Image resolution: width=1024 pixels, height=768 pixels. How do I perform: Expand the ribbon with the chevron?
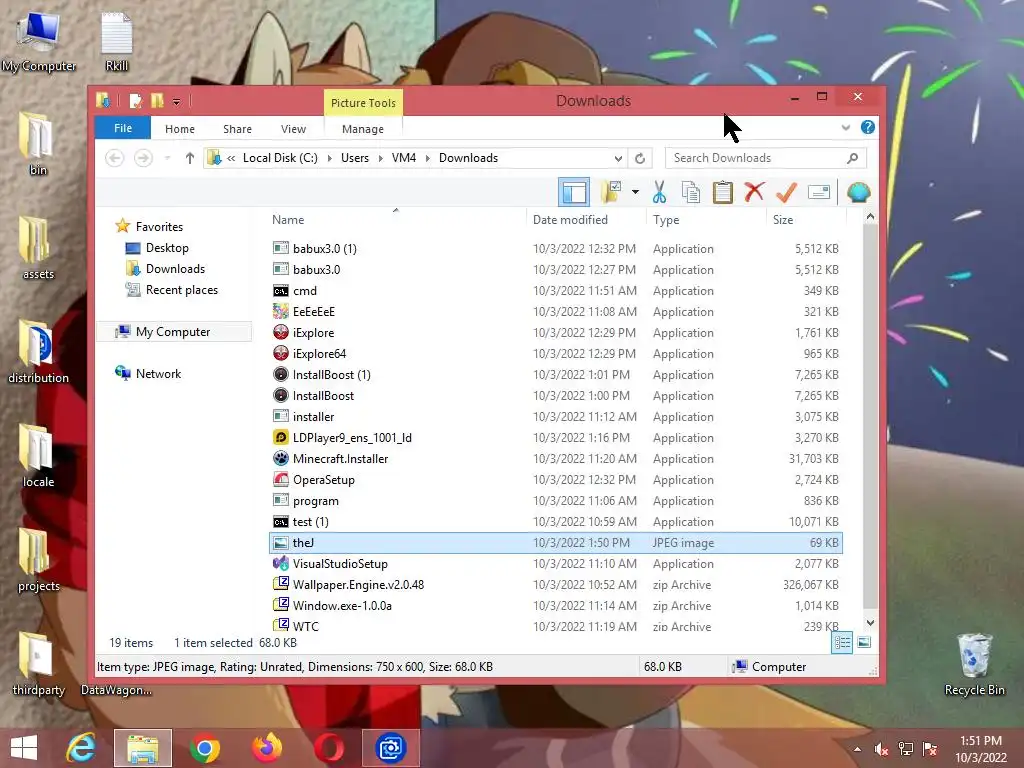[846, 128]
